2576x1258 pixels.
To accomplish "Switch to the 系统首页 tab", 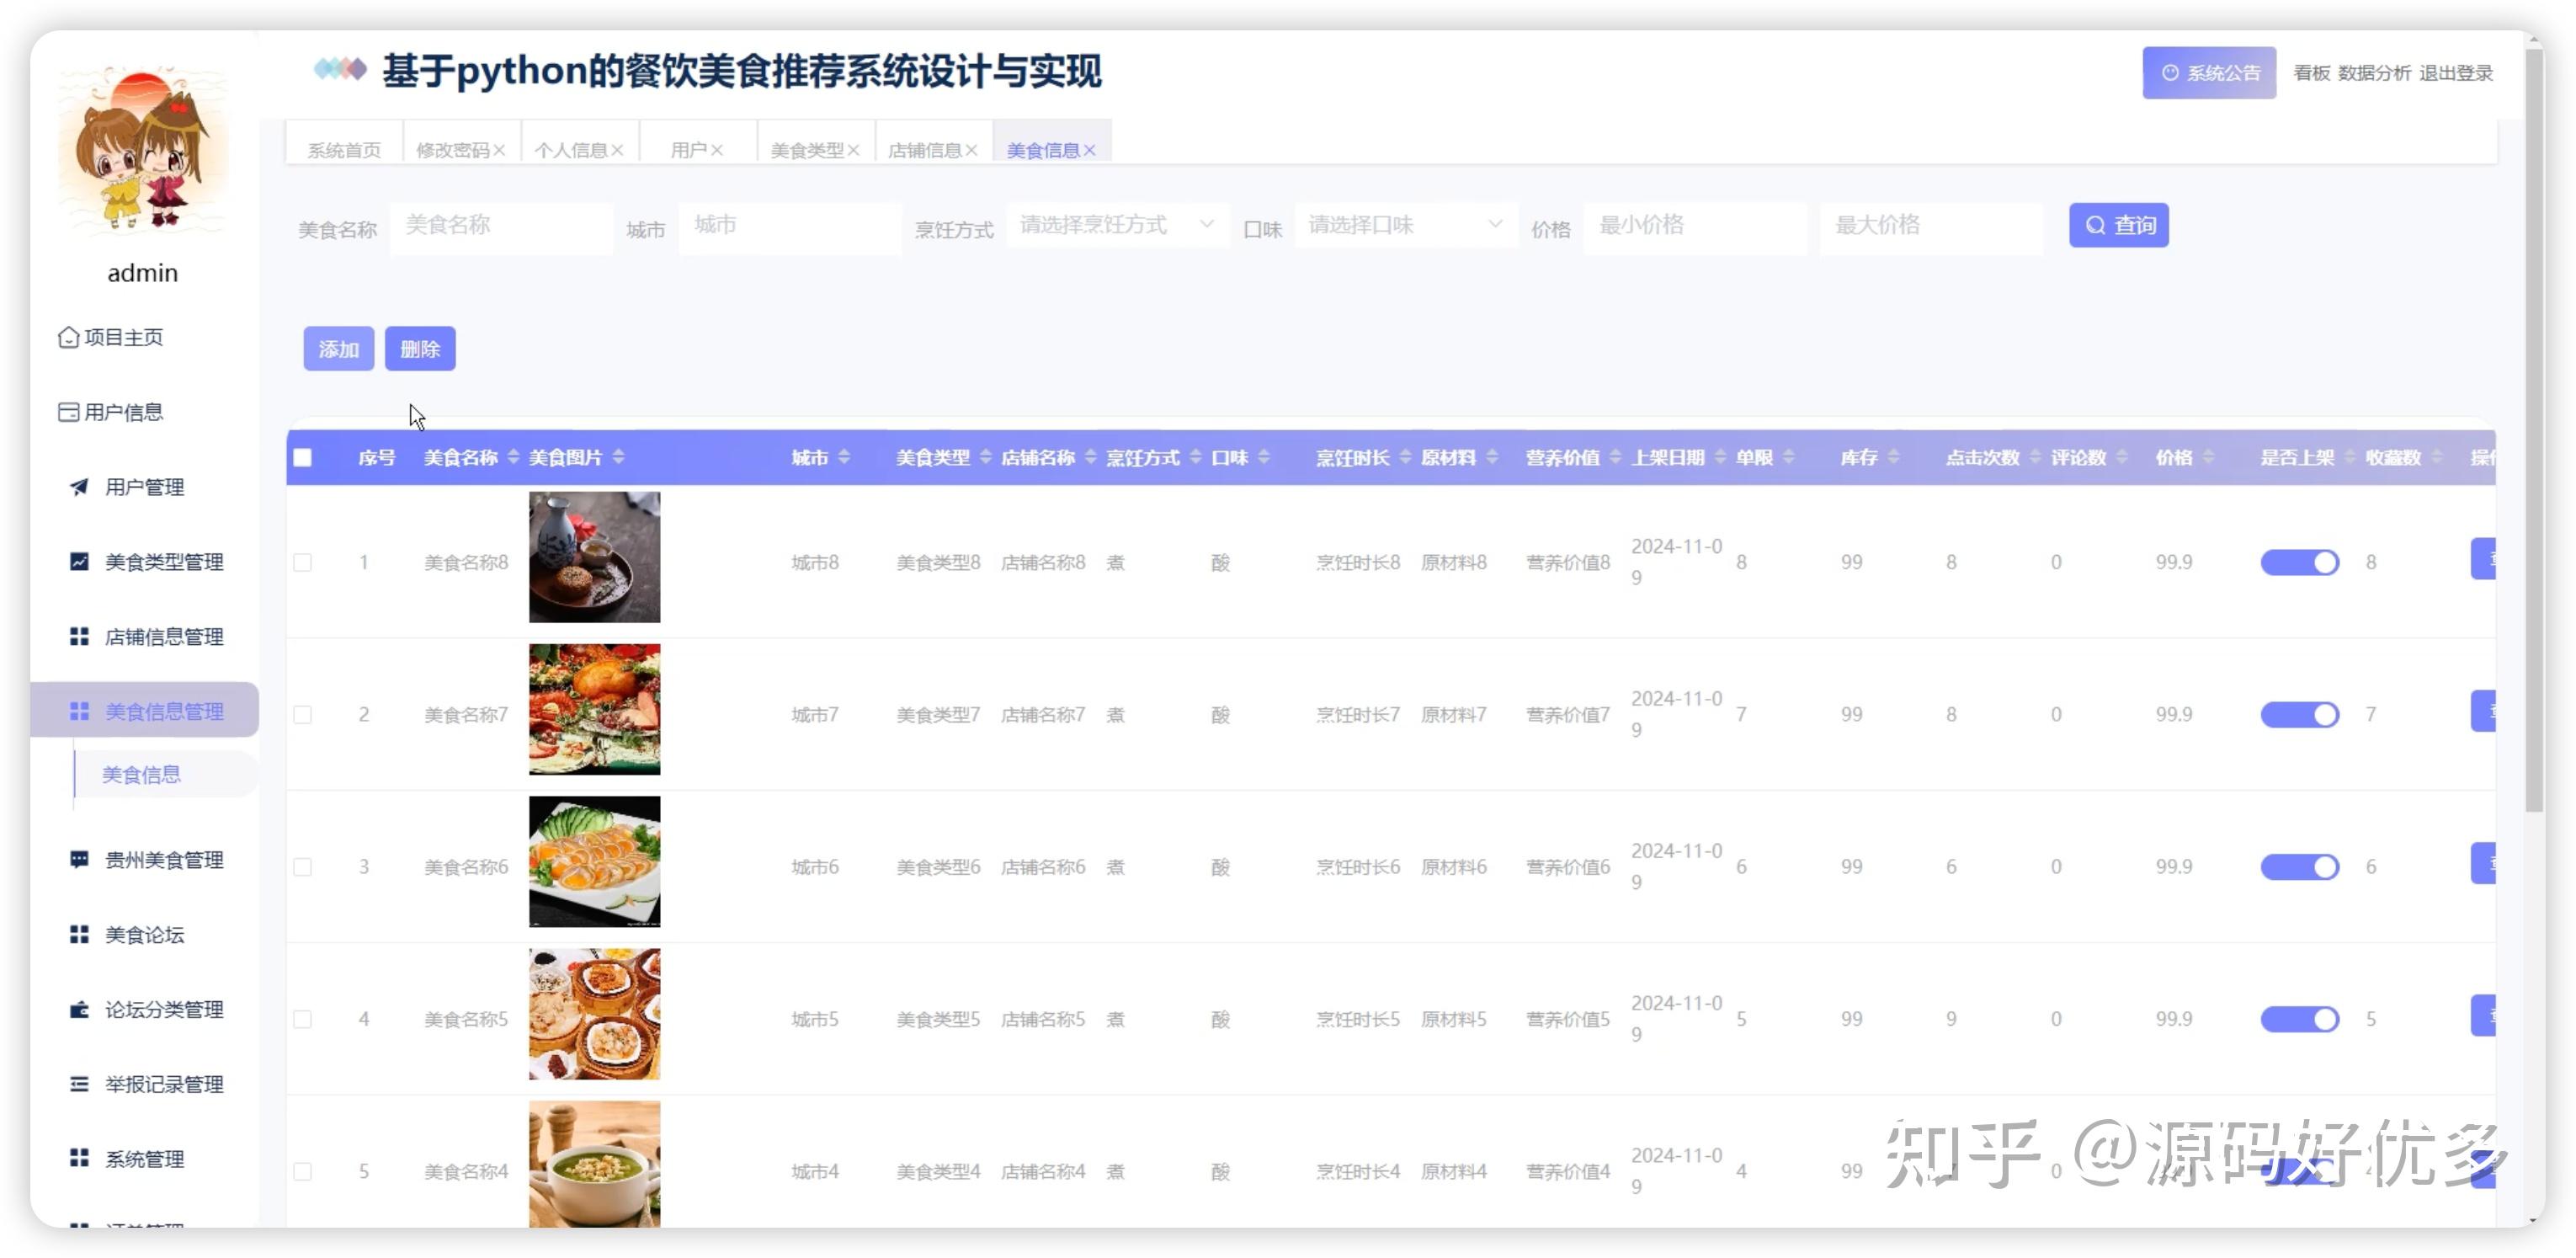I will tap(343, 148).
